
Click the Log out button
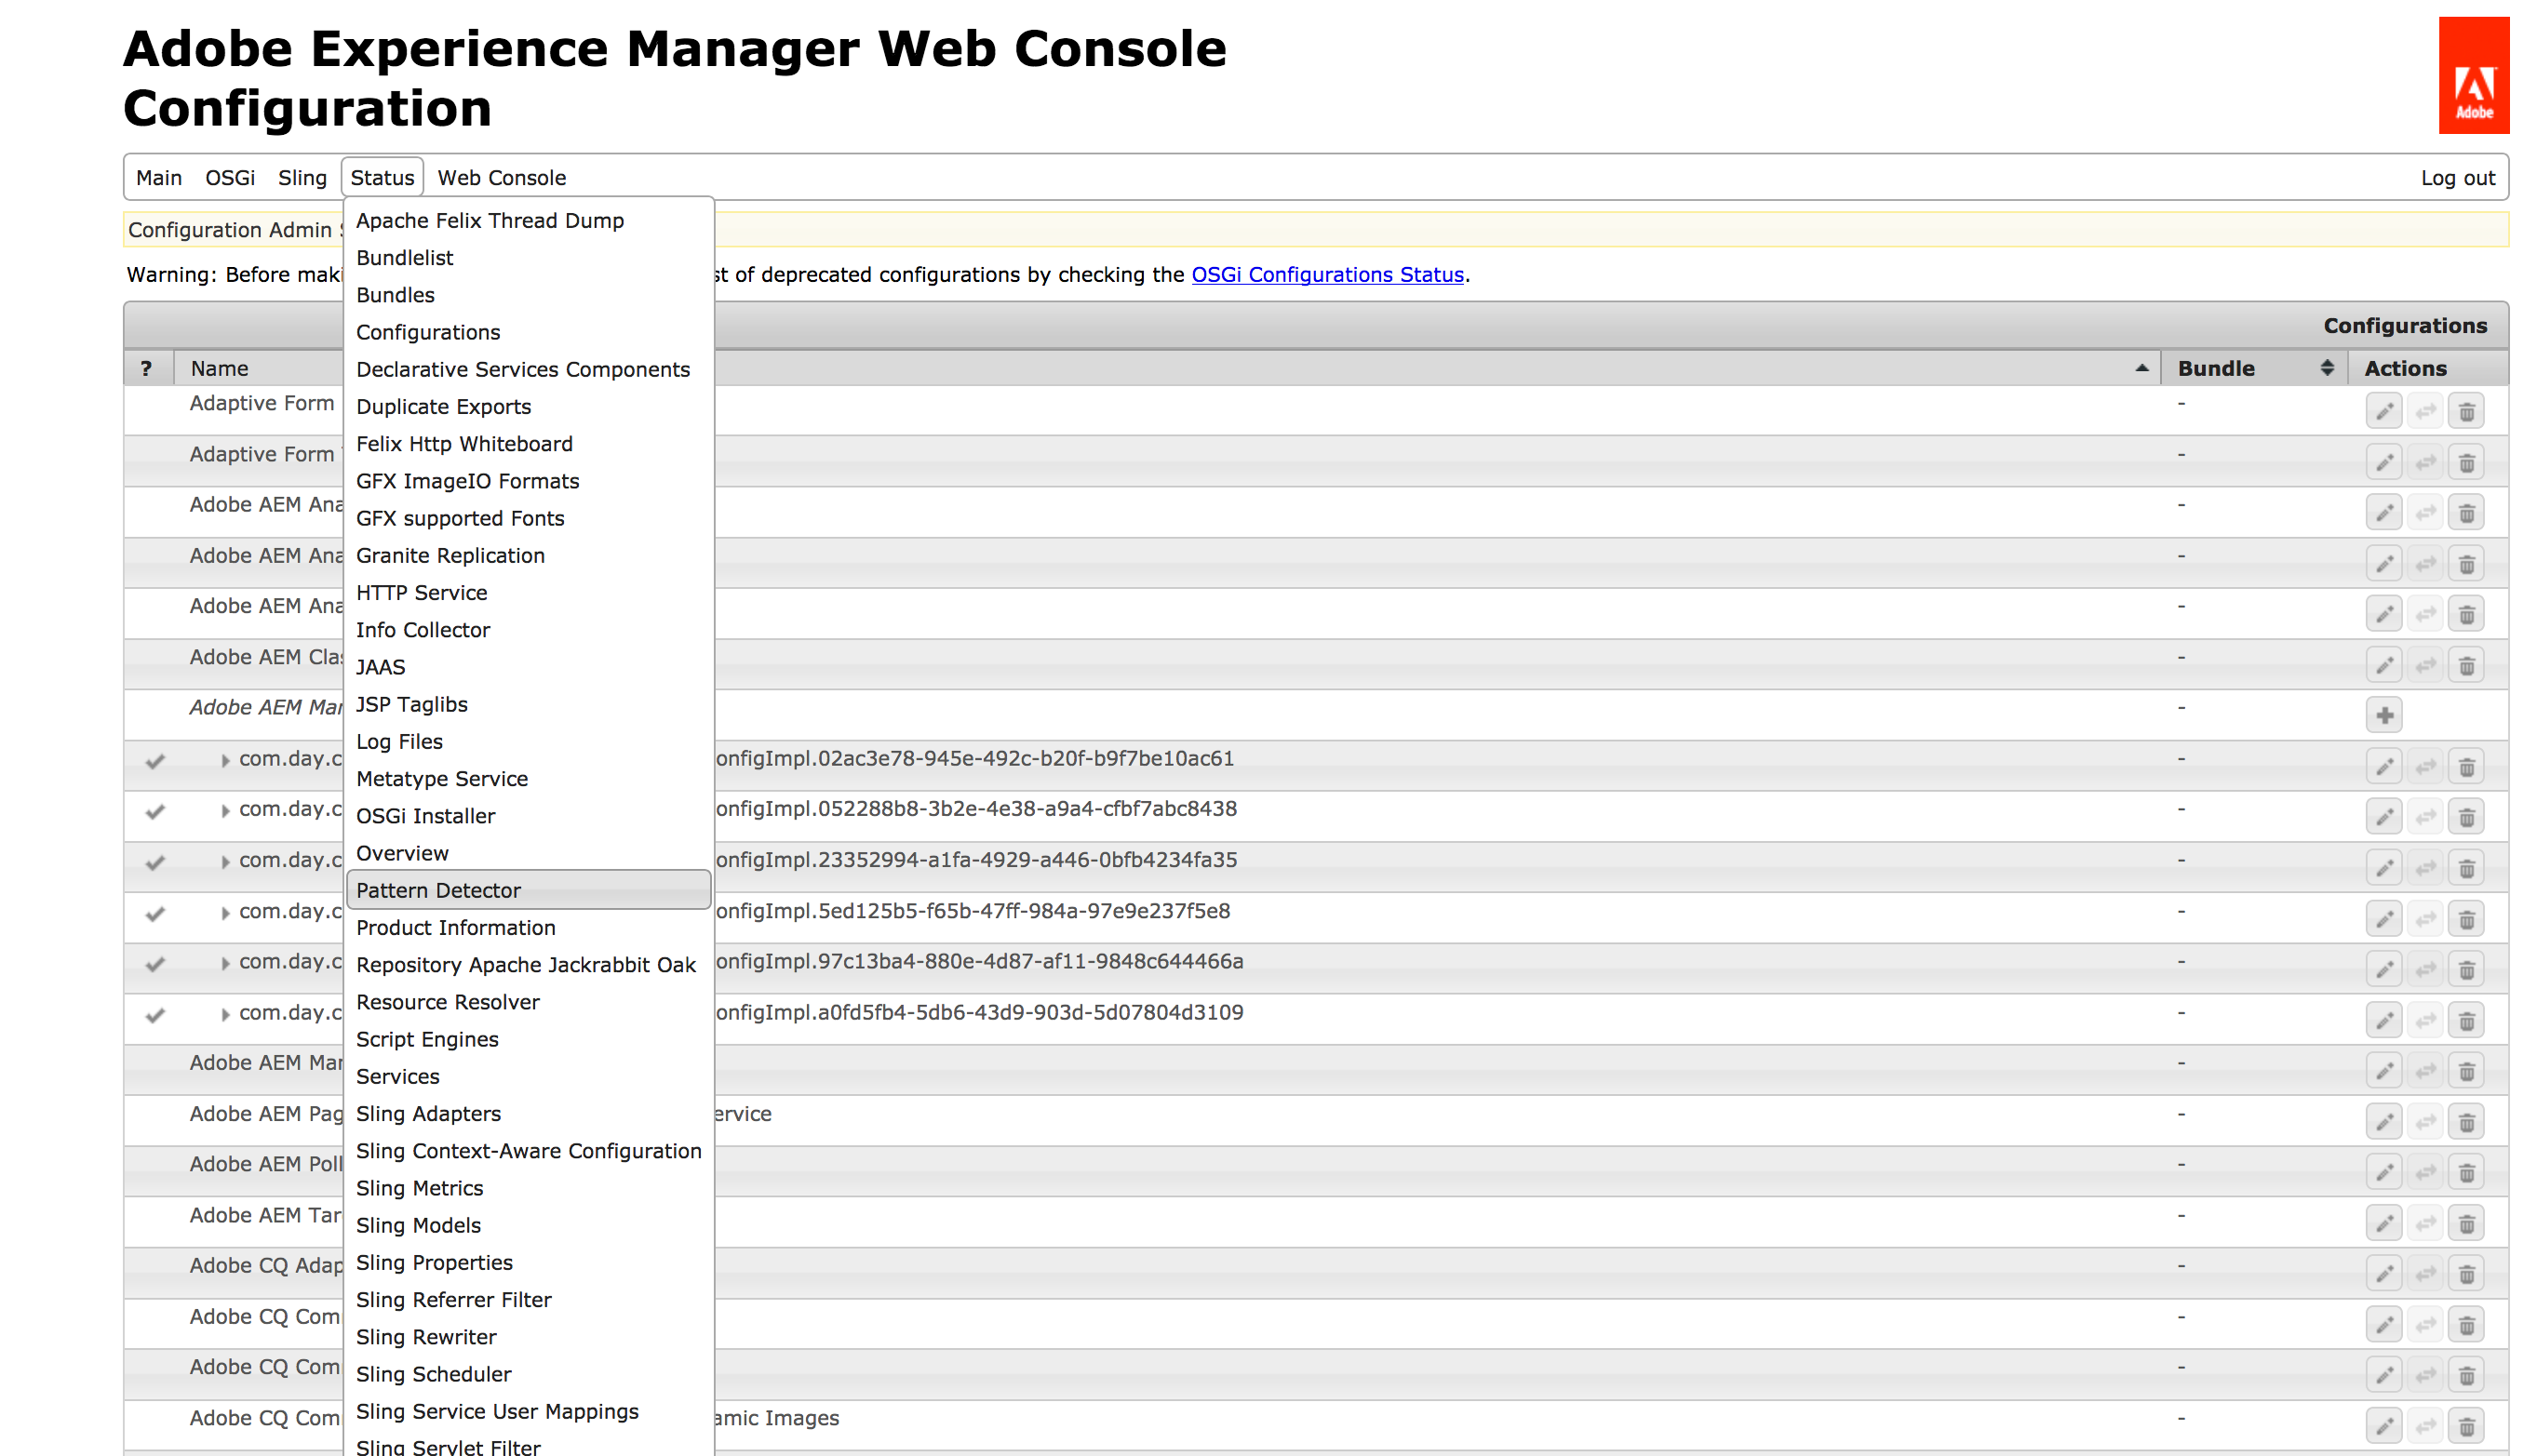point(2457,178)
